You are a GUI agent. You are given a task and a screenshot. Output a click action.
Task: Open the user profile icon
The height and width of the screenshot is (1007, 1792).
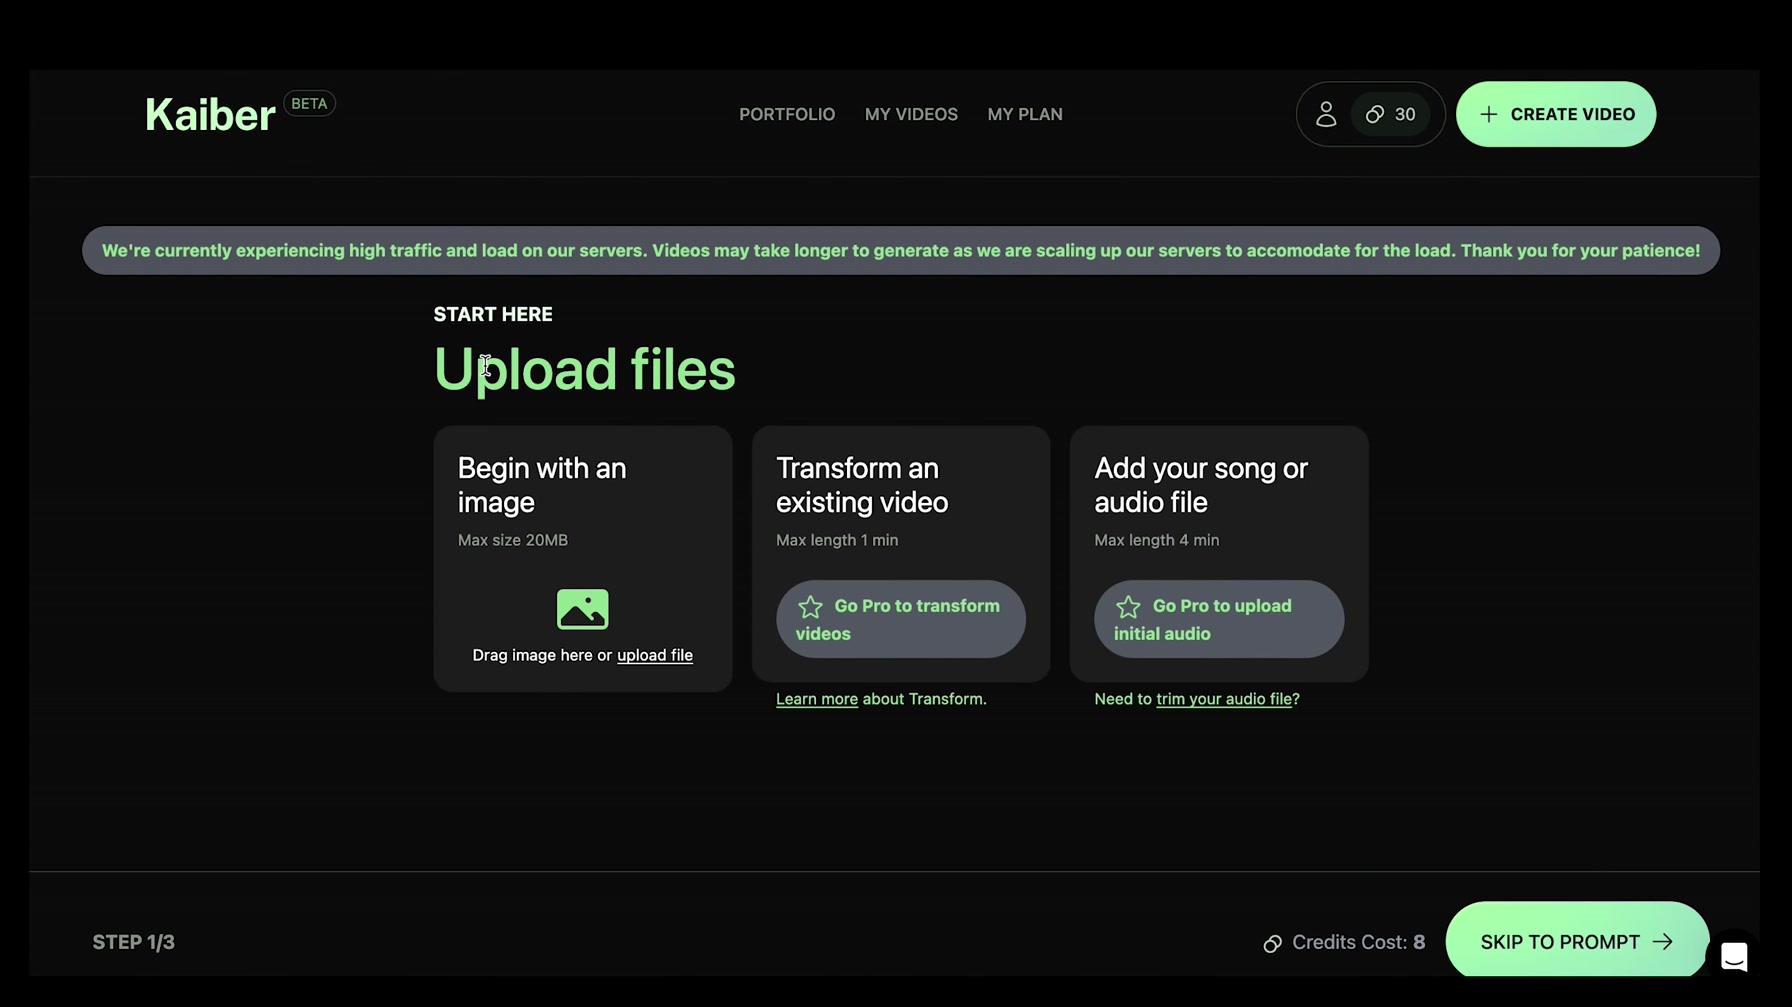[x=1326, y=114]
